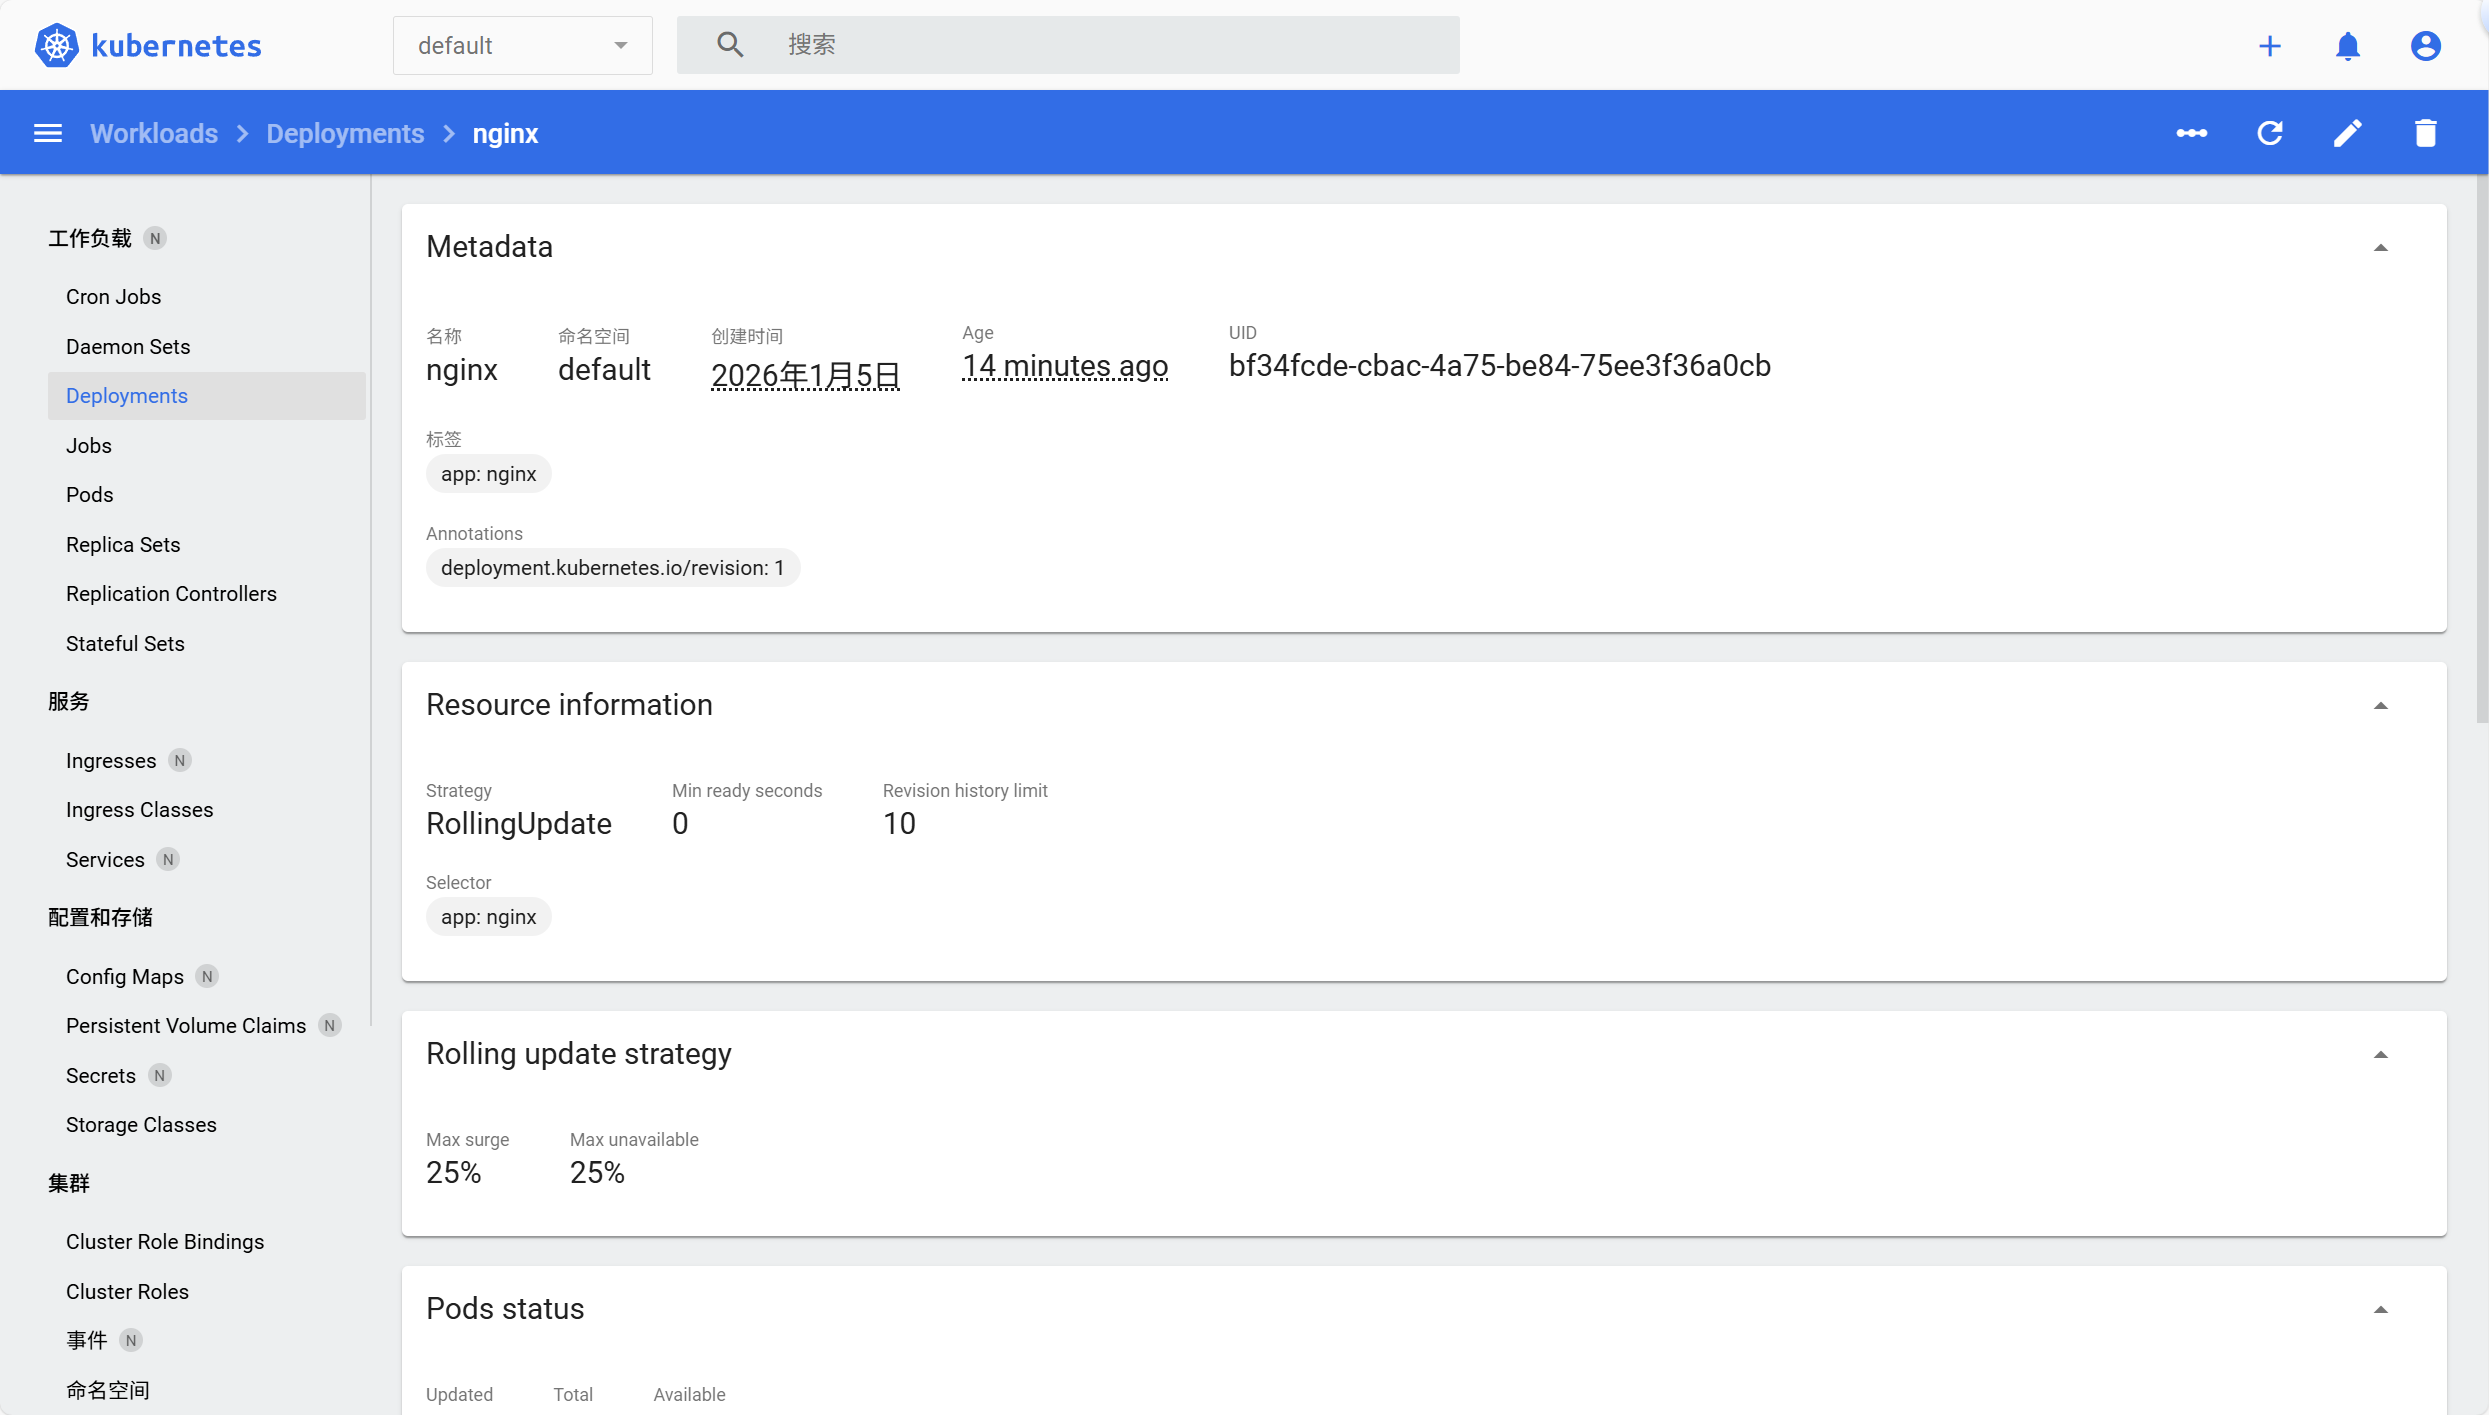Open the user account icon
This screenshot has width=2489, height=1415.
2425,46
